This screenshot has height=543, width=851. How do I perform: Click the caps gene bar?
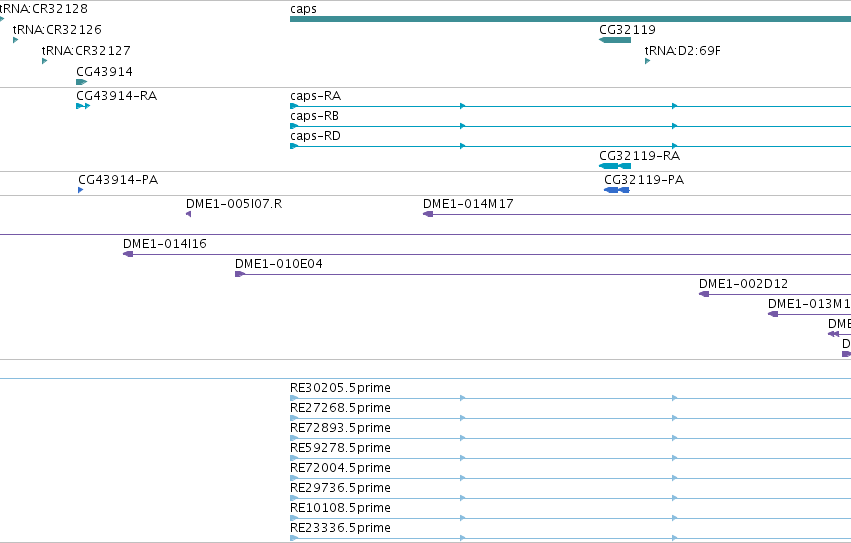tap(570, 19)
